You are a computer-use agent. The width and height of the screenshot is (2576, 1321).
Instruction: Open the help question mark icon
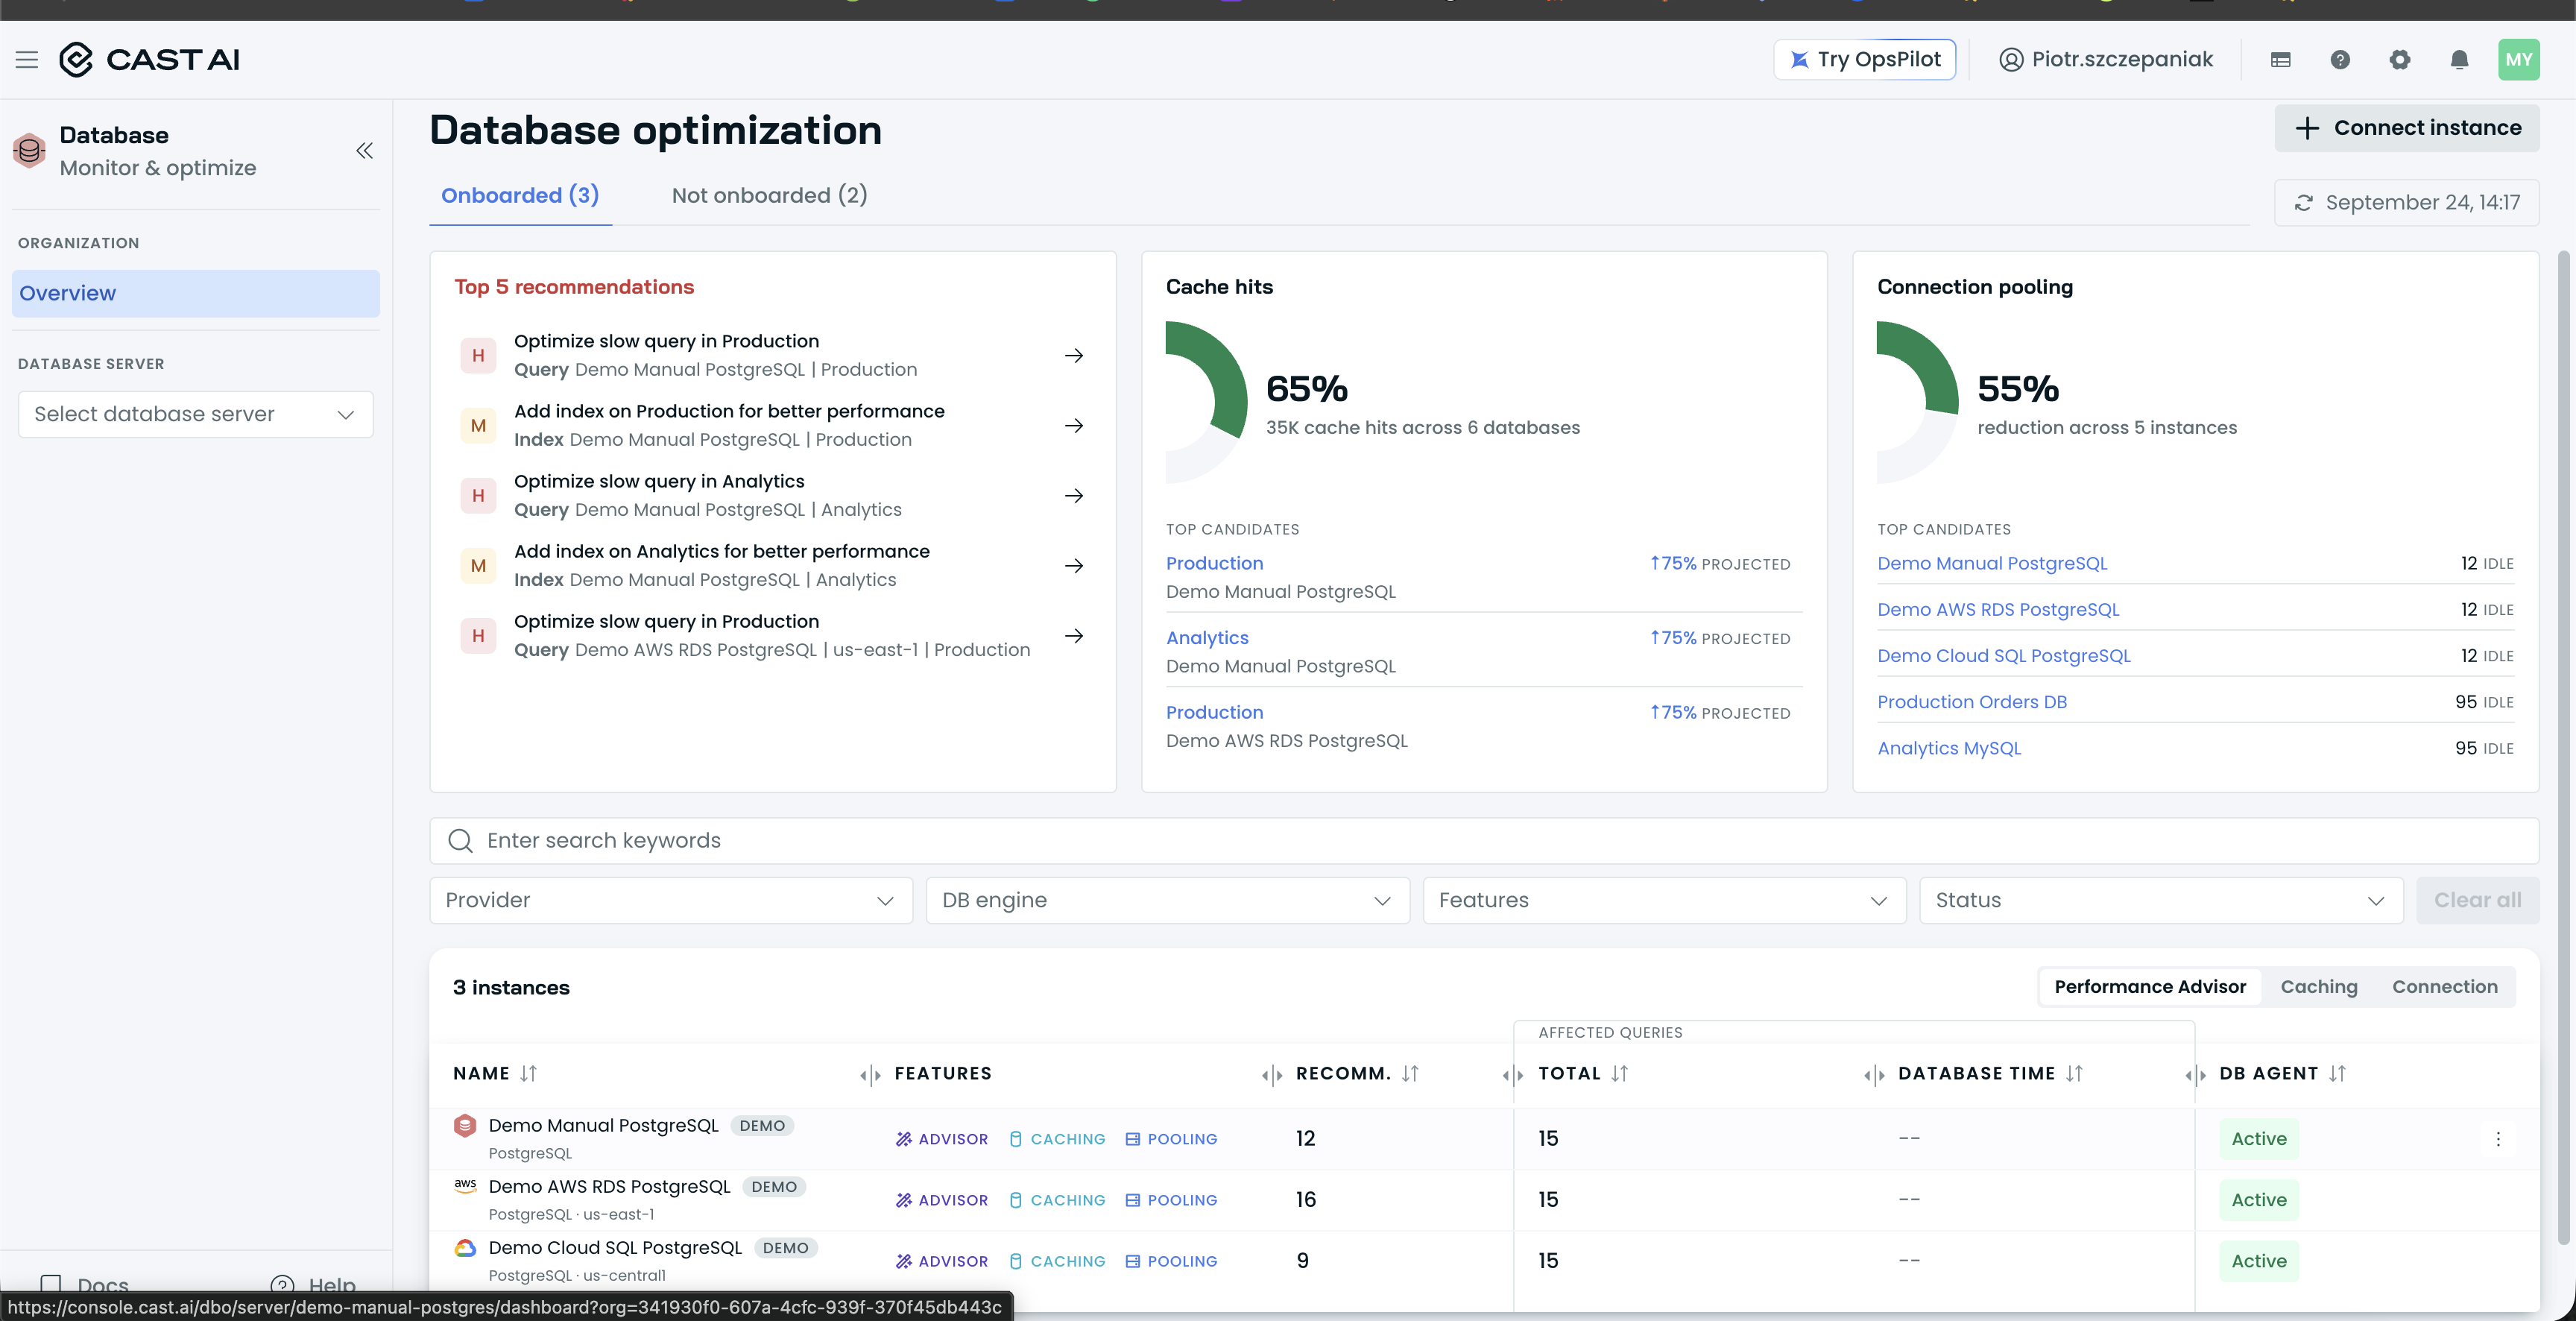(2340, 60)
